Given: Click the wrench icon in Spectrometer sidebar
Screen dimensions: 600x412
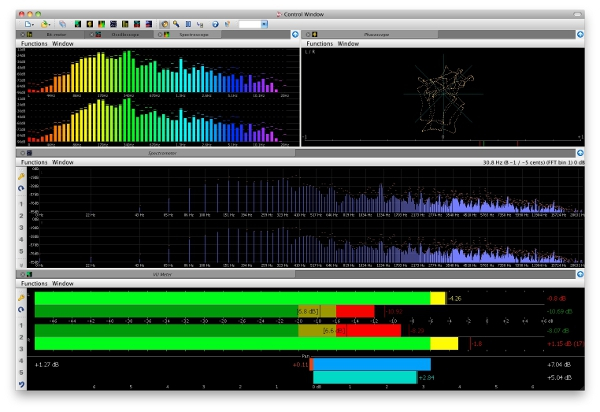Looking at the screenshot, I should (21, 174).
